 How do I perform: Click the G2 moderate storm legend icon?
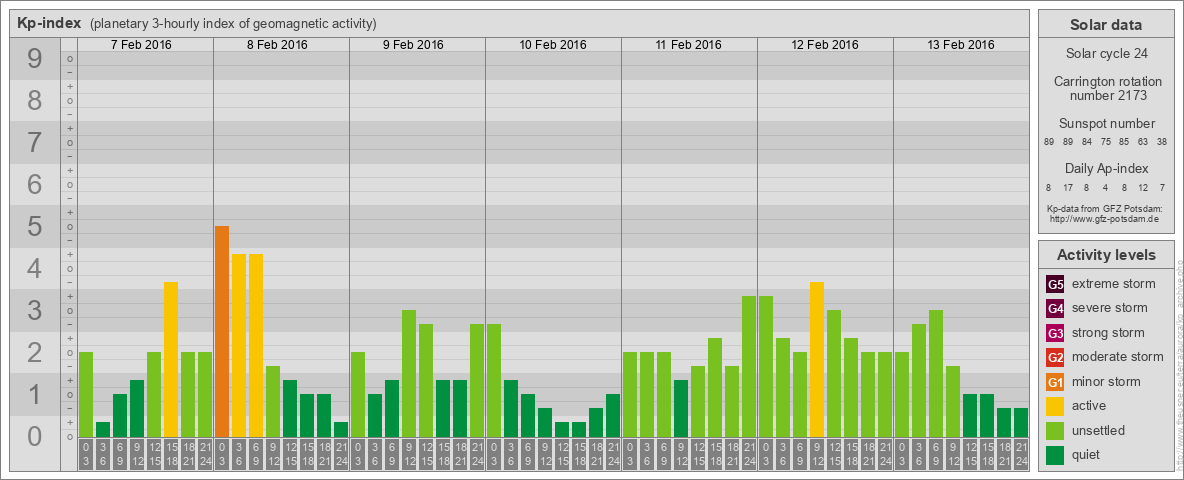pyautogui.click(x=1055, y=357)
